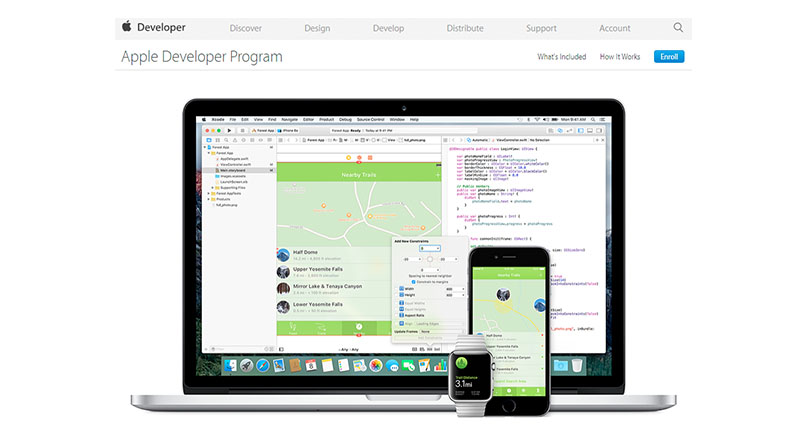The image size is (800, 445).
Task: Select ViewController.swift in the navigator
Action: pyautogui.click(x=235, y=164)
